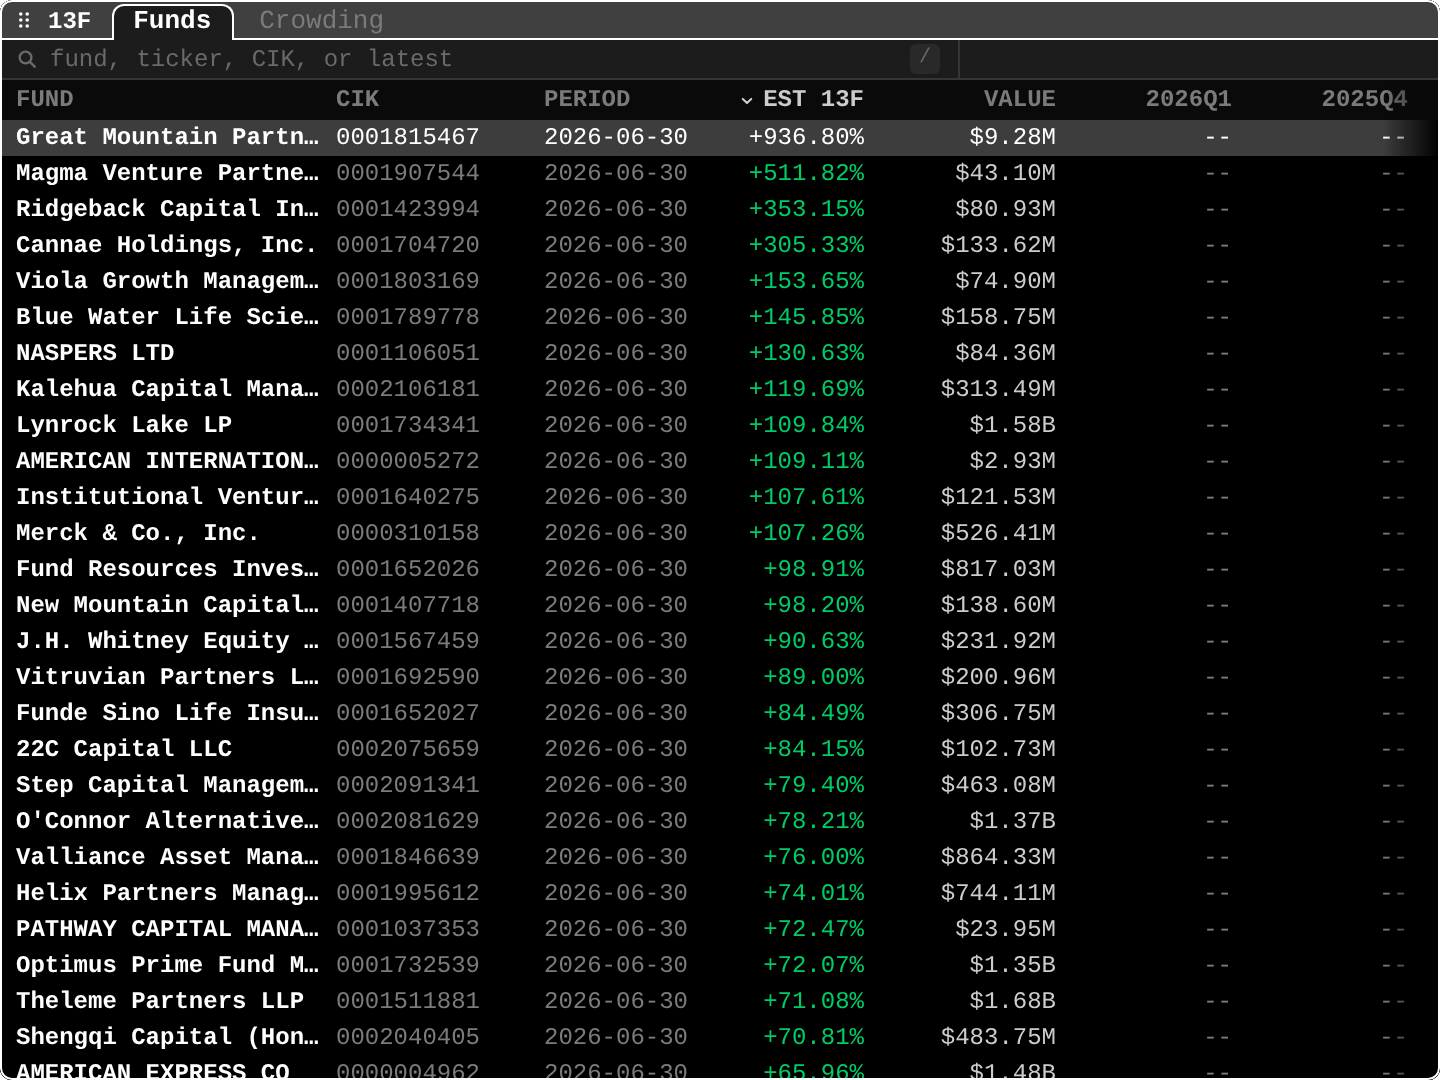
Task: Click Step Capital Managem… row
Action: coord(720,785)
